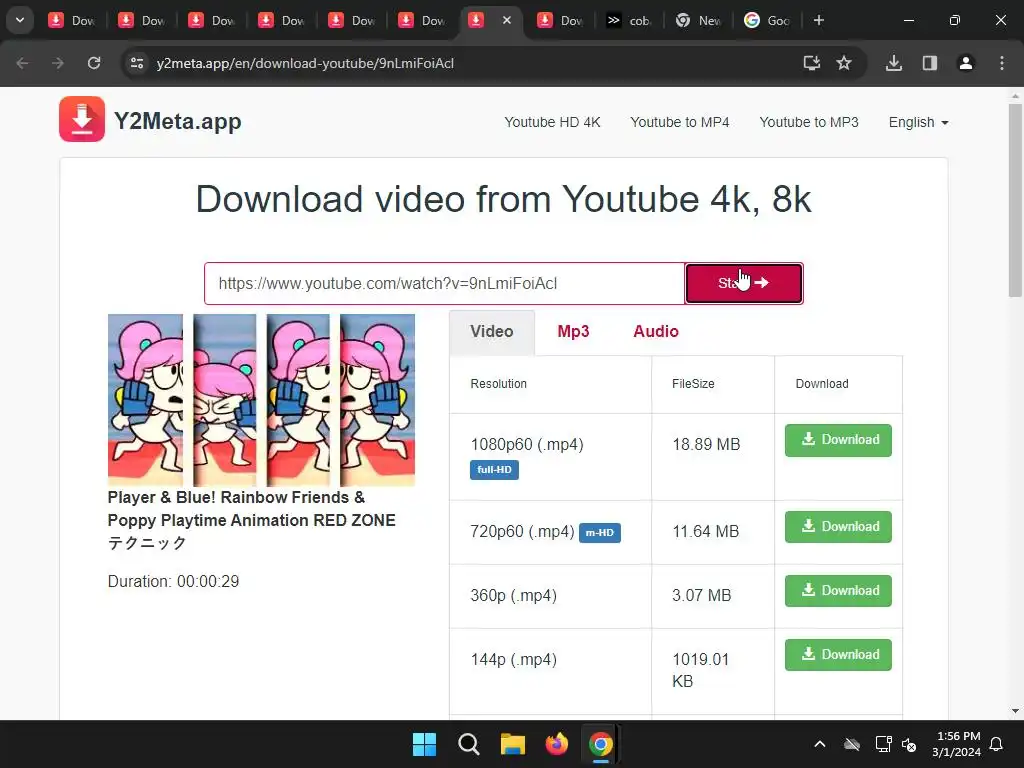Image resolution: width=1024 pixels, height=768 pixels.
Task: Click the muted volume tray icon
Action: (x=908, y=744)
